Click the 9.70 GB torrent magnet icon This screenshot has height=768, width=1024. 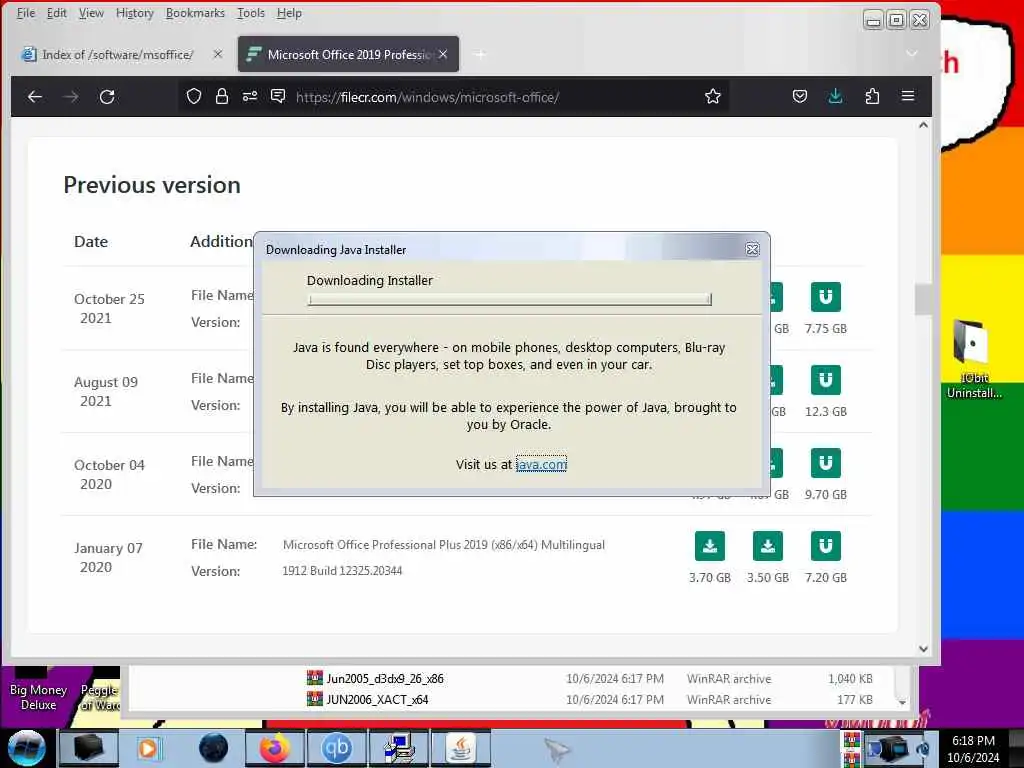(x=825, y=463)
